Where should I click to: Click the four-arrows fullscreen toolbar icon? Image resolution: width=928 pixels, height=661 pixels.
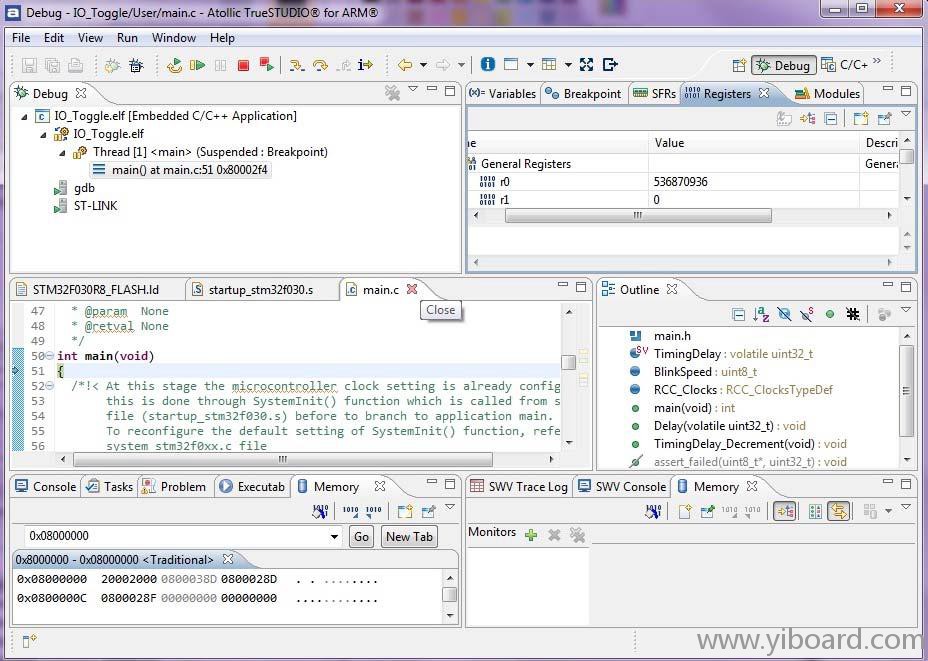(x=586, y=65)
